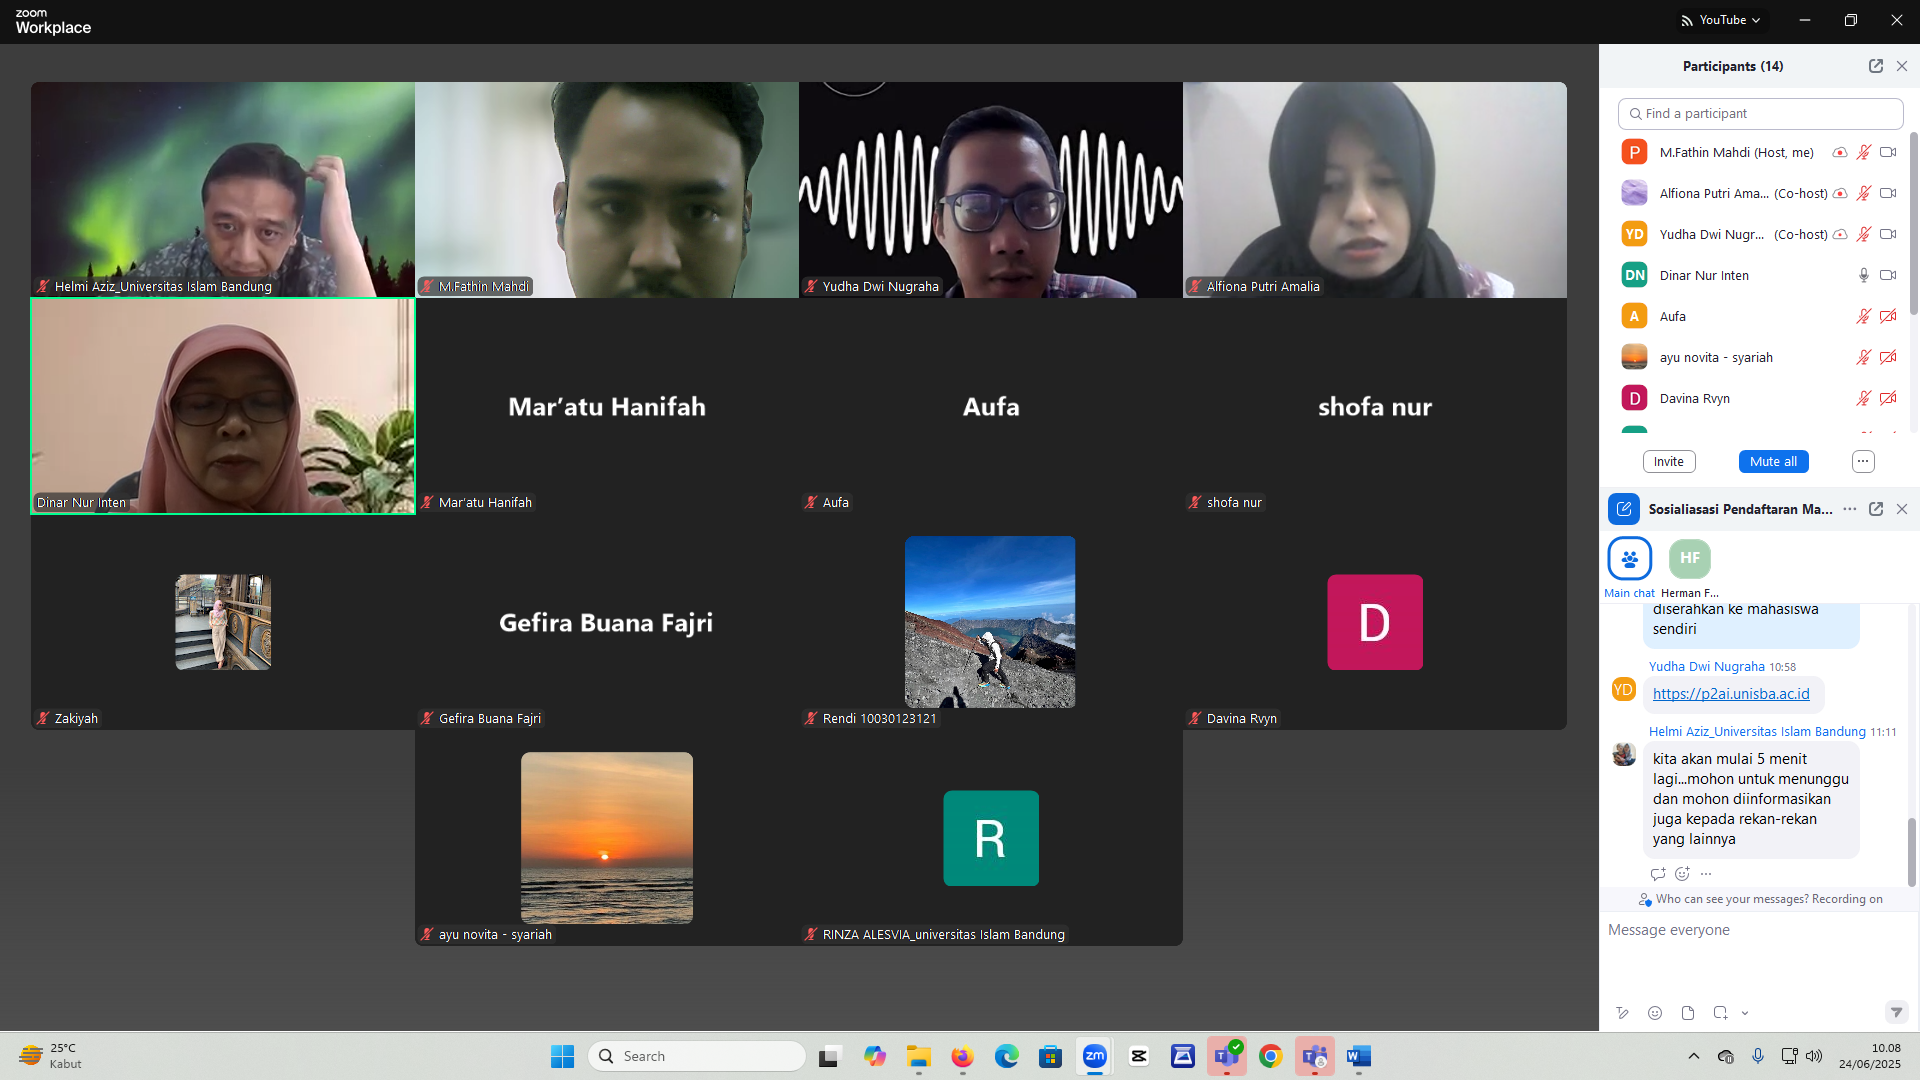Image resolution: width=1920 pixels, height=1080 pixels.
Task: Click recording indicator beside M.Fathin Mahdi
Action: point(1840,152)
